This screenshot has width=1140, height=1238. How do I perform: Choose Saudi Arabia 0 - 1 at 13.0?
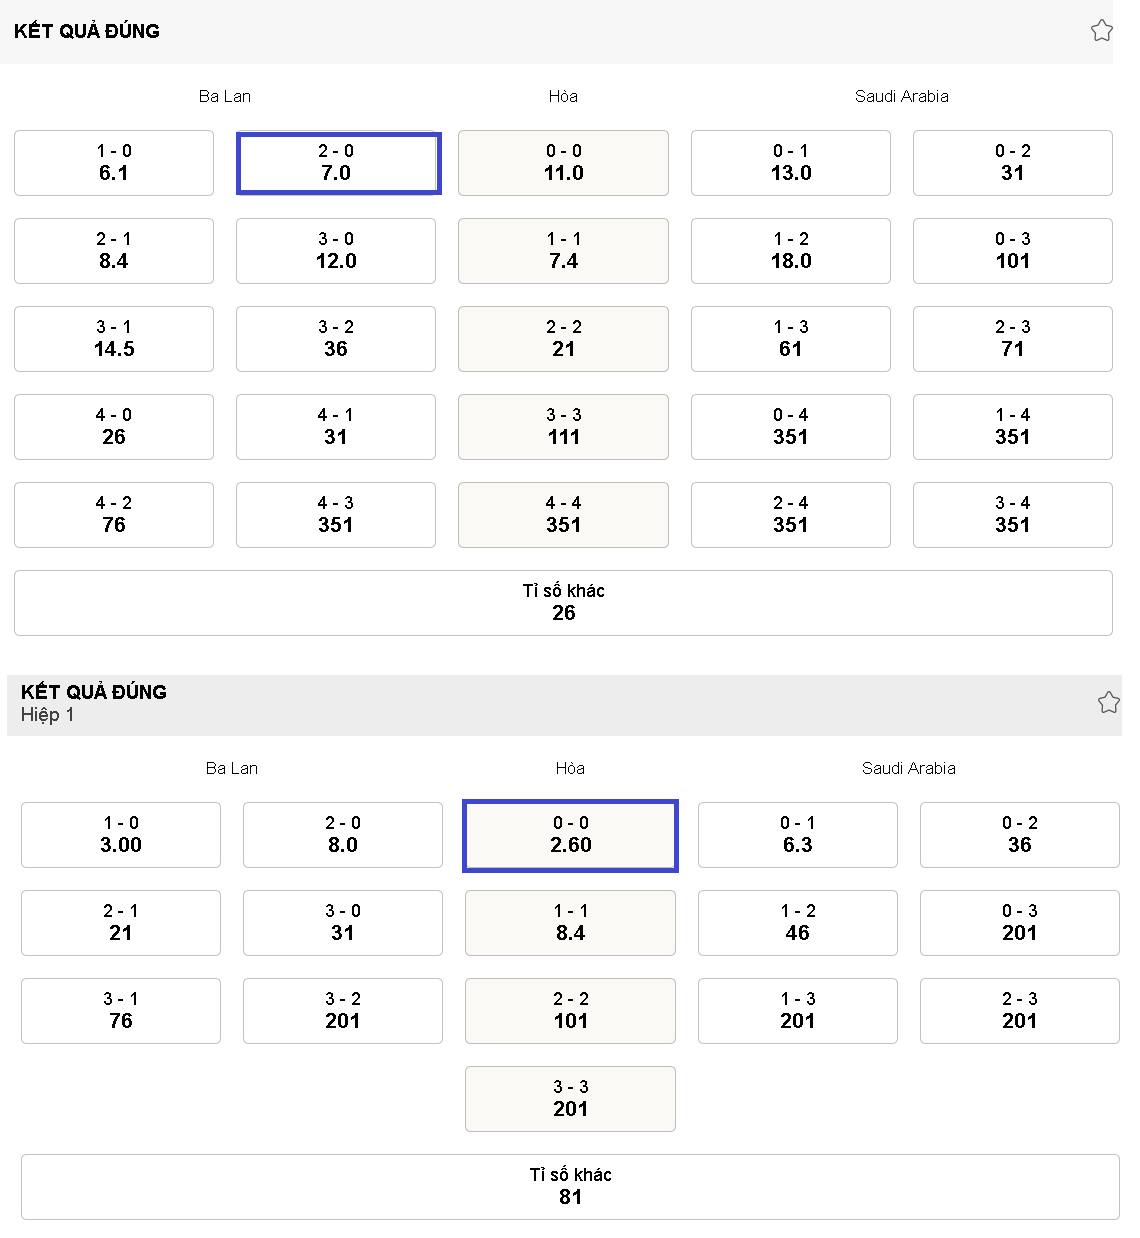coord(790,163)
